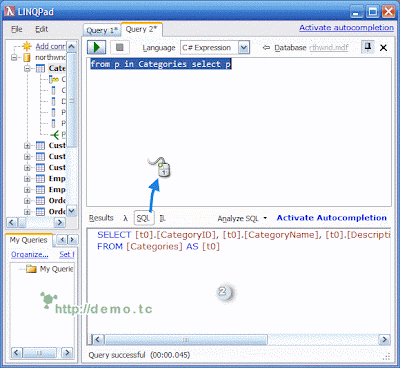Click the Add connection star icon

pyautogui.click(x=27, y=46)
